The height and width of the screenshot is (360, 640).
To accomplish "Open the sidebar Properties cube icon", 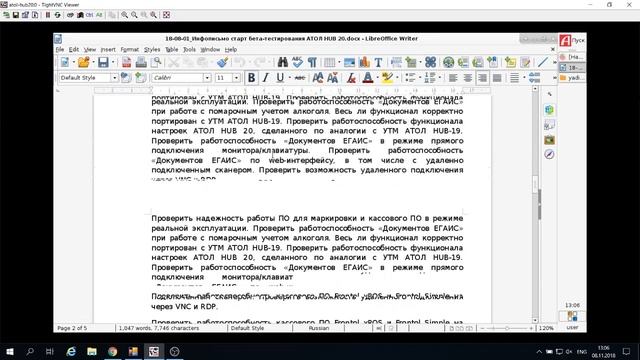I will coord(549,110).
